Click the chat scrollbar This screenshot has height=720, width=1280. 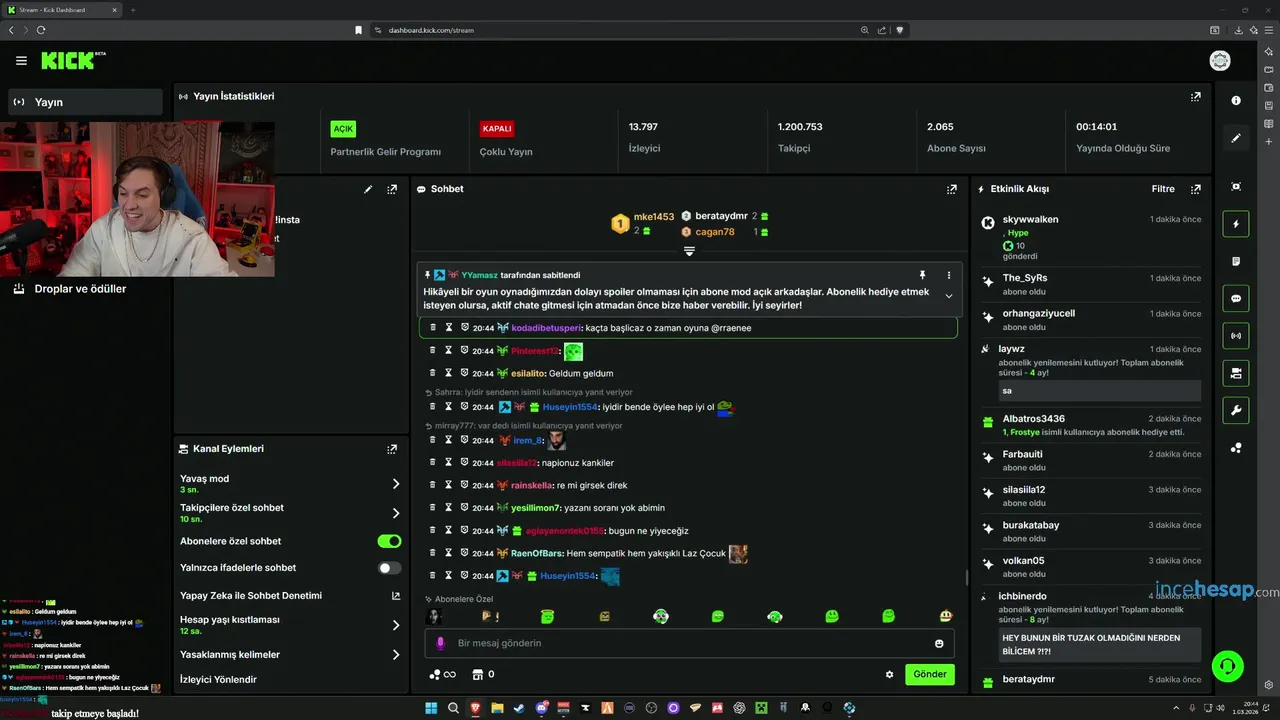pyautogui.click(x=966, y=578)
